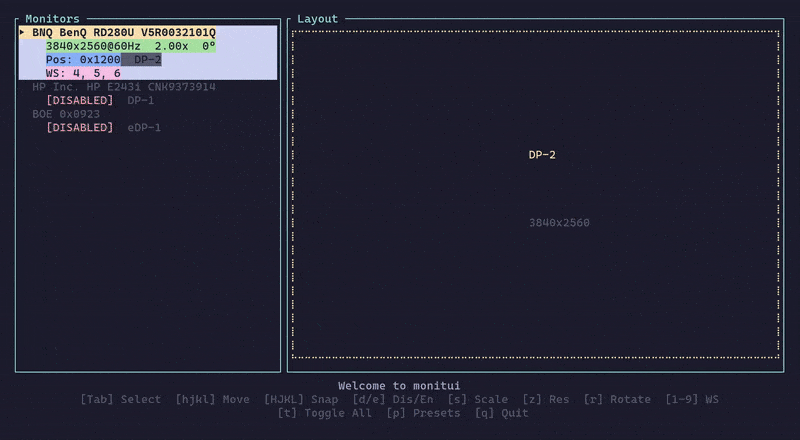Click the [q] Quit shortcut
The width and height of the screenshot is (800, 440).
500,413
